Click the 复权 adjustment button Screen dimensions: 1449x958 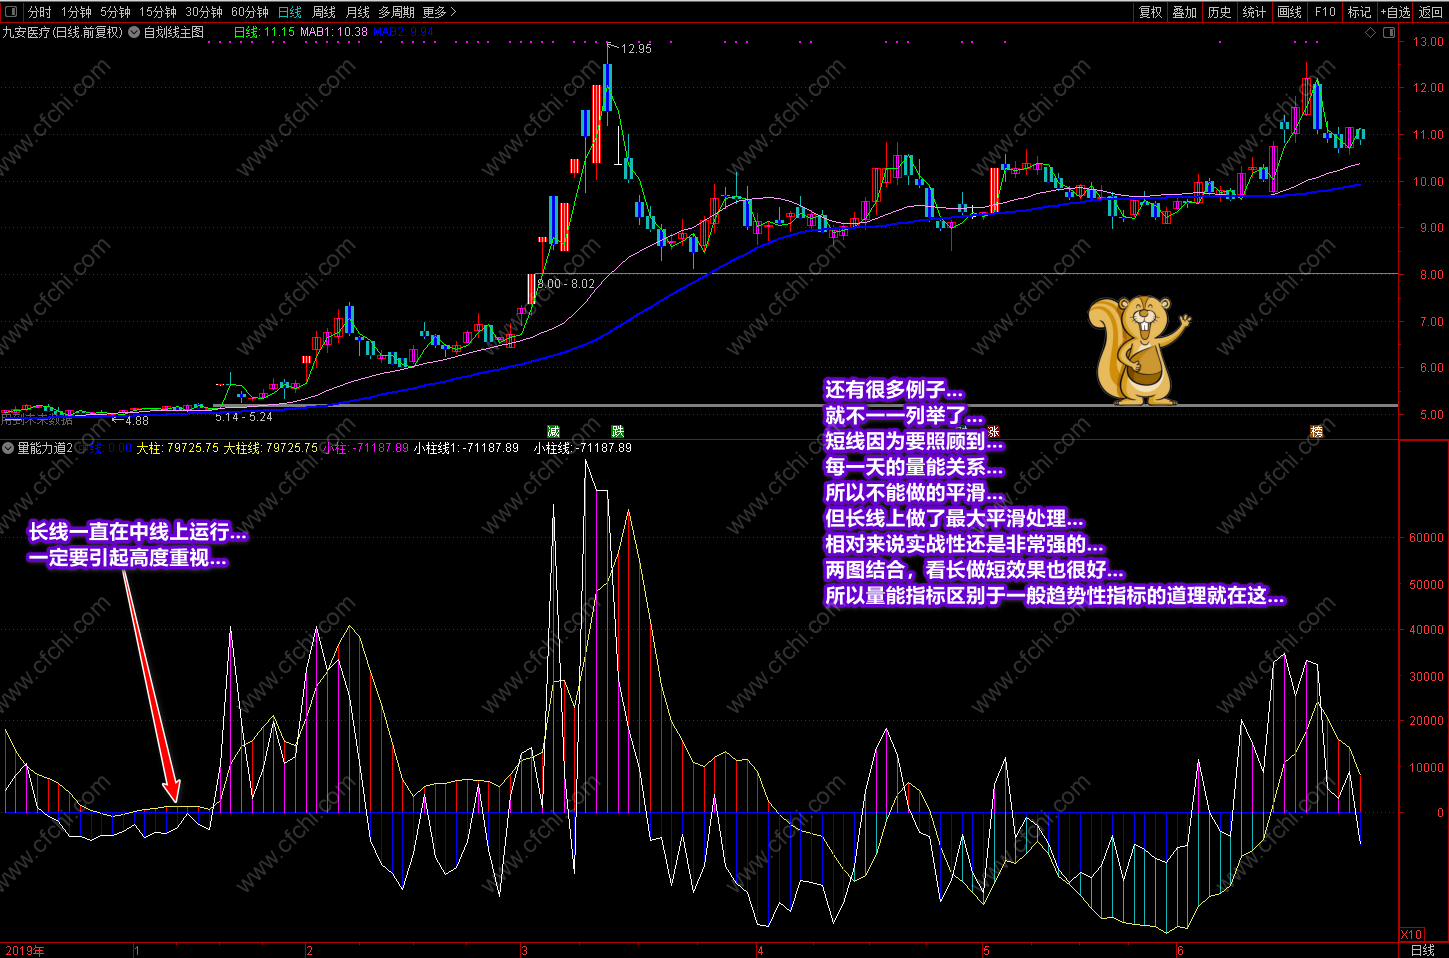[1150, 12]
